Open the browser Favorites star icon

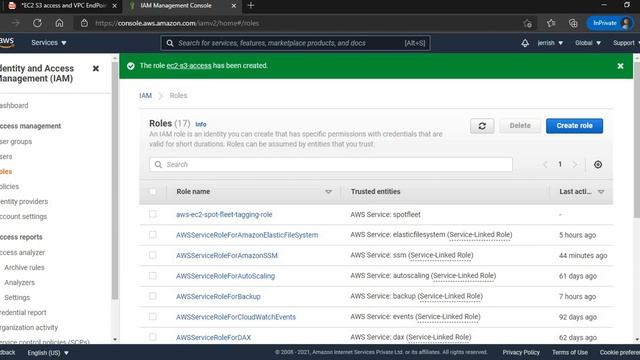coord(551,23)
